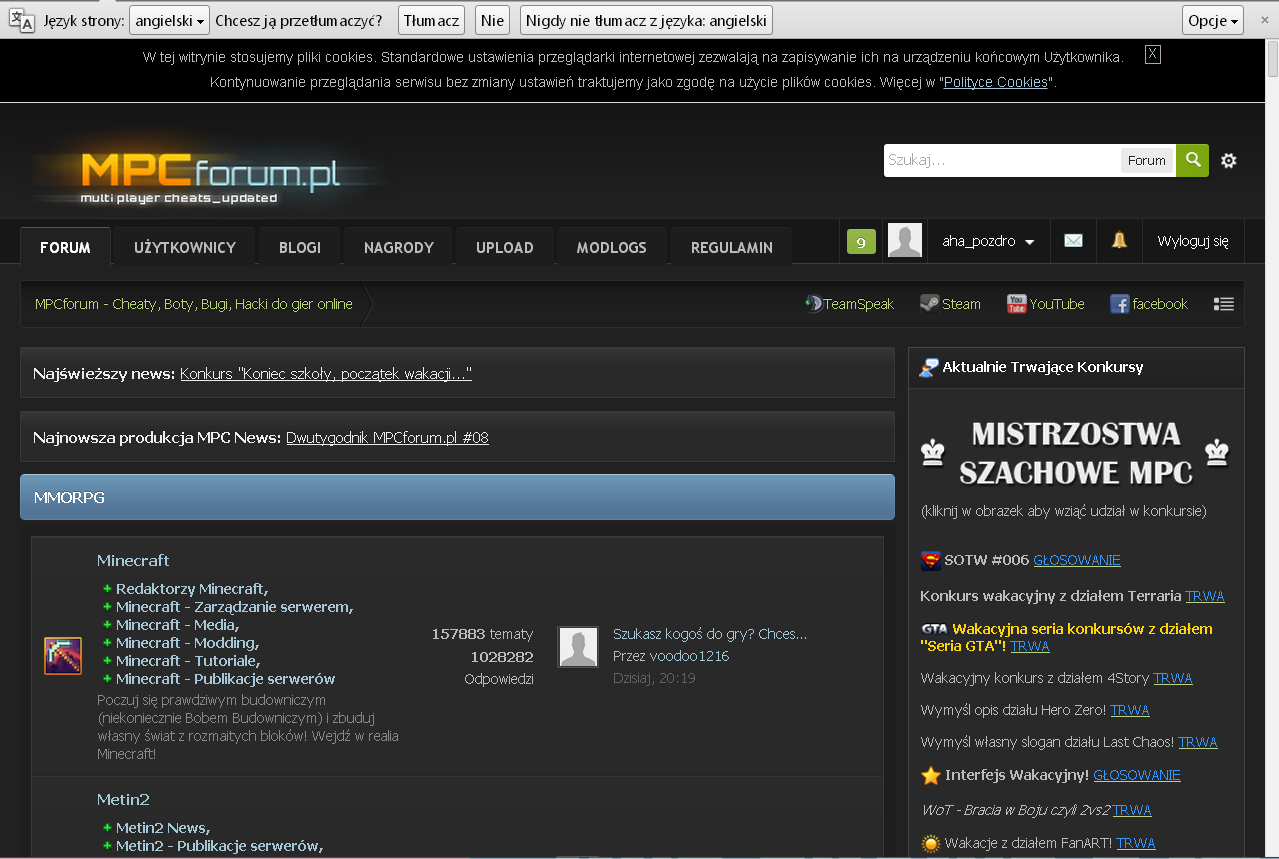Open Minecraft - Modding subforum

[186, 643]
